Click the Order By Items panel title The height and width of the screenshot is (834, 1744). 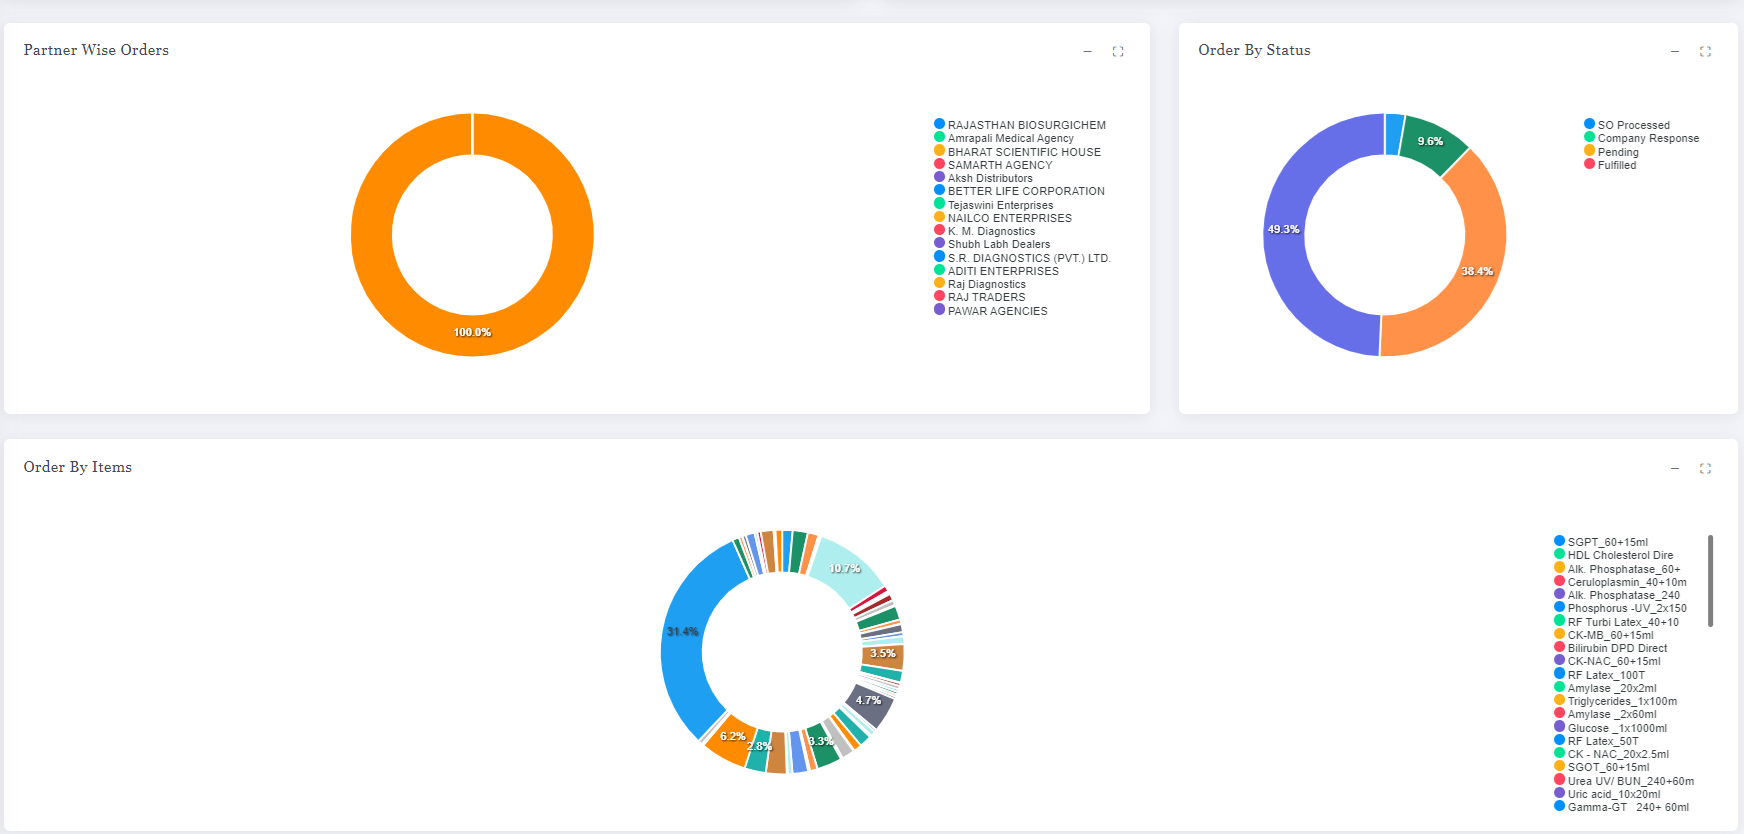(x=78, y=467)
